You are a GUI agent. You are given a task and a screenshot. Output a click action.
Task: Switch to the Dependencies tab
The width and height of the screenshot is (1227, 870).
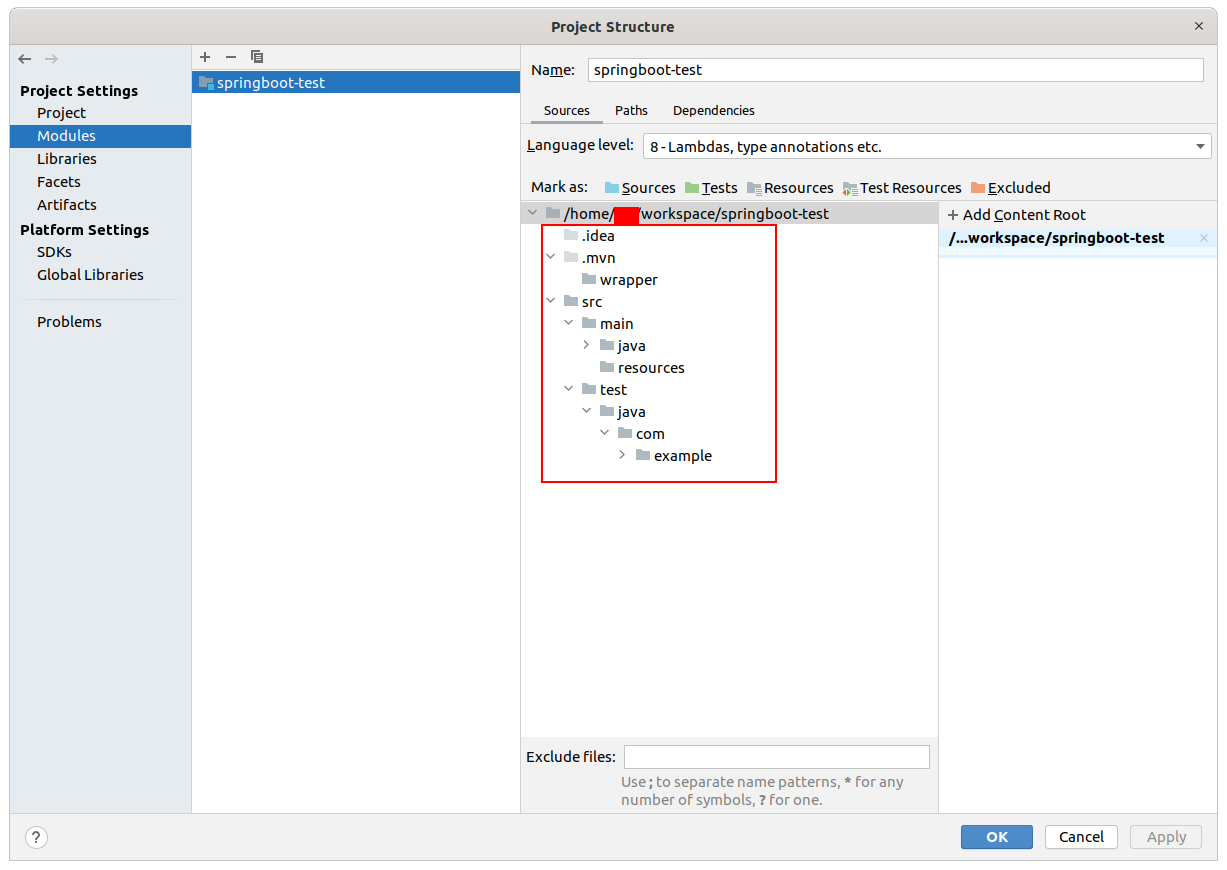[713, 110]
